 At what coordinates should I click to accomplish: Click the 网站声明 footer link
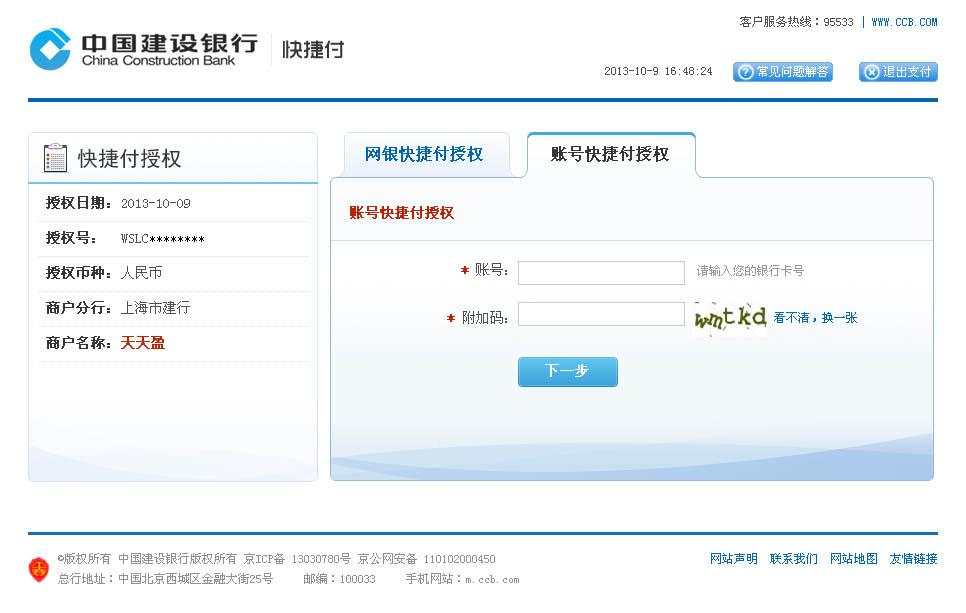pyautogui.click(x=734, y=559)
